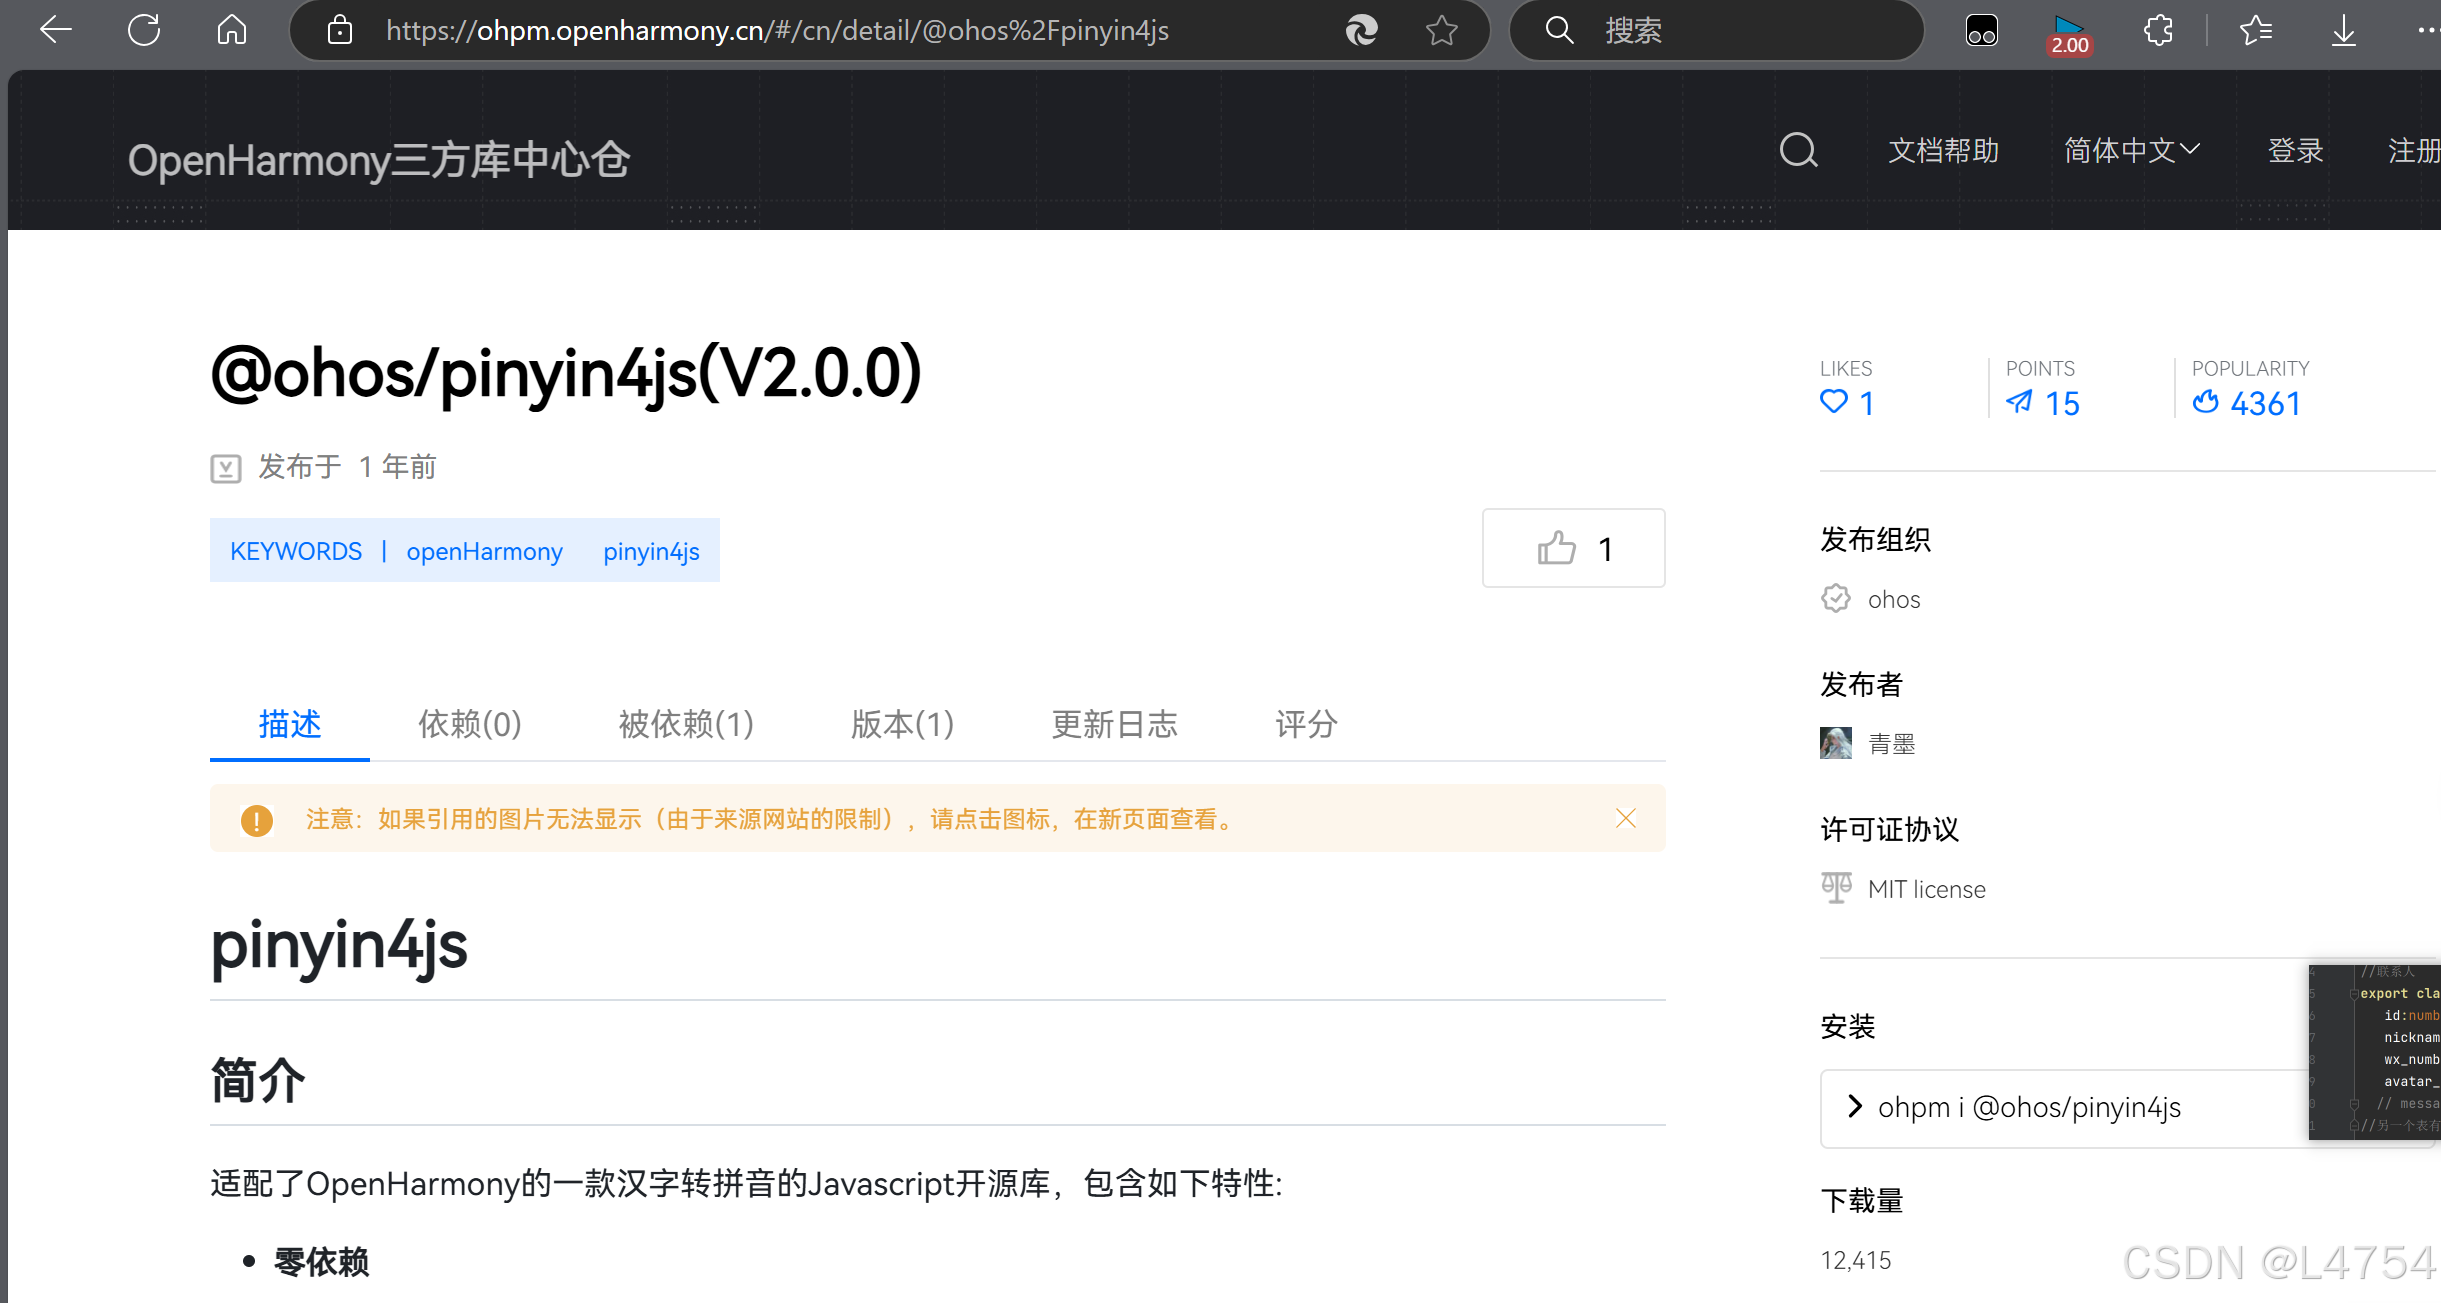Click the POPULARITY flame icon
Viewport: 2441px width, 1303px height.
point(2205,402)
